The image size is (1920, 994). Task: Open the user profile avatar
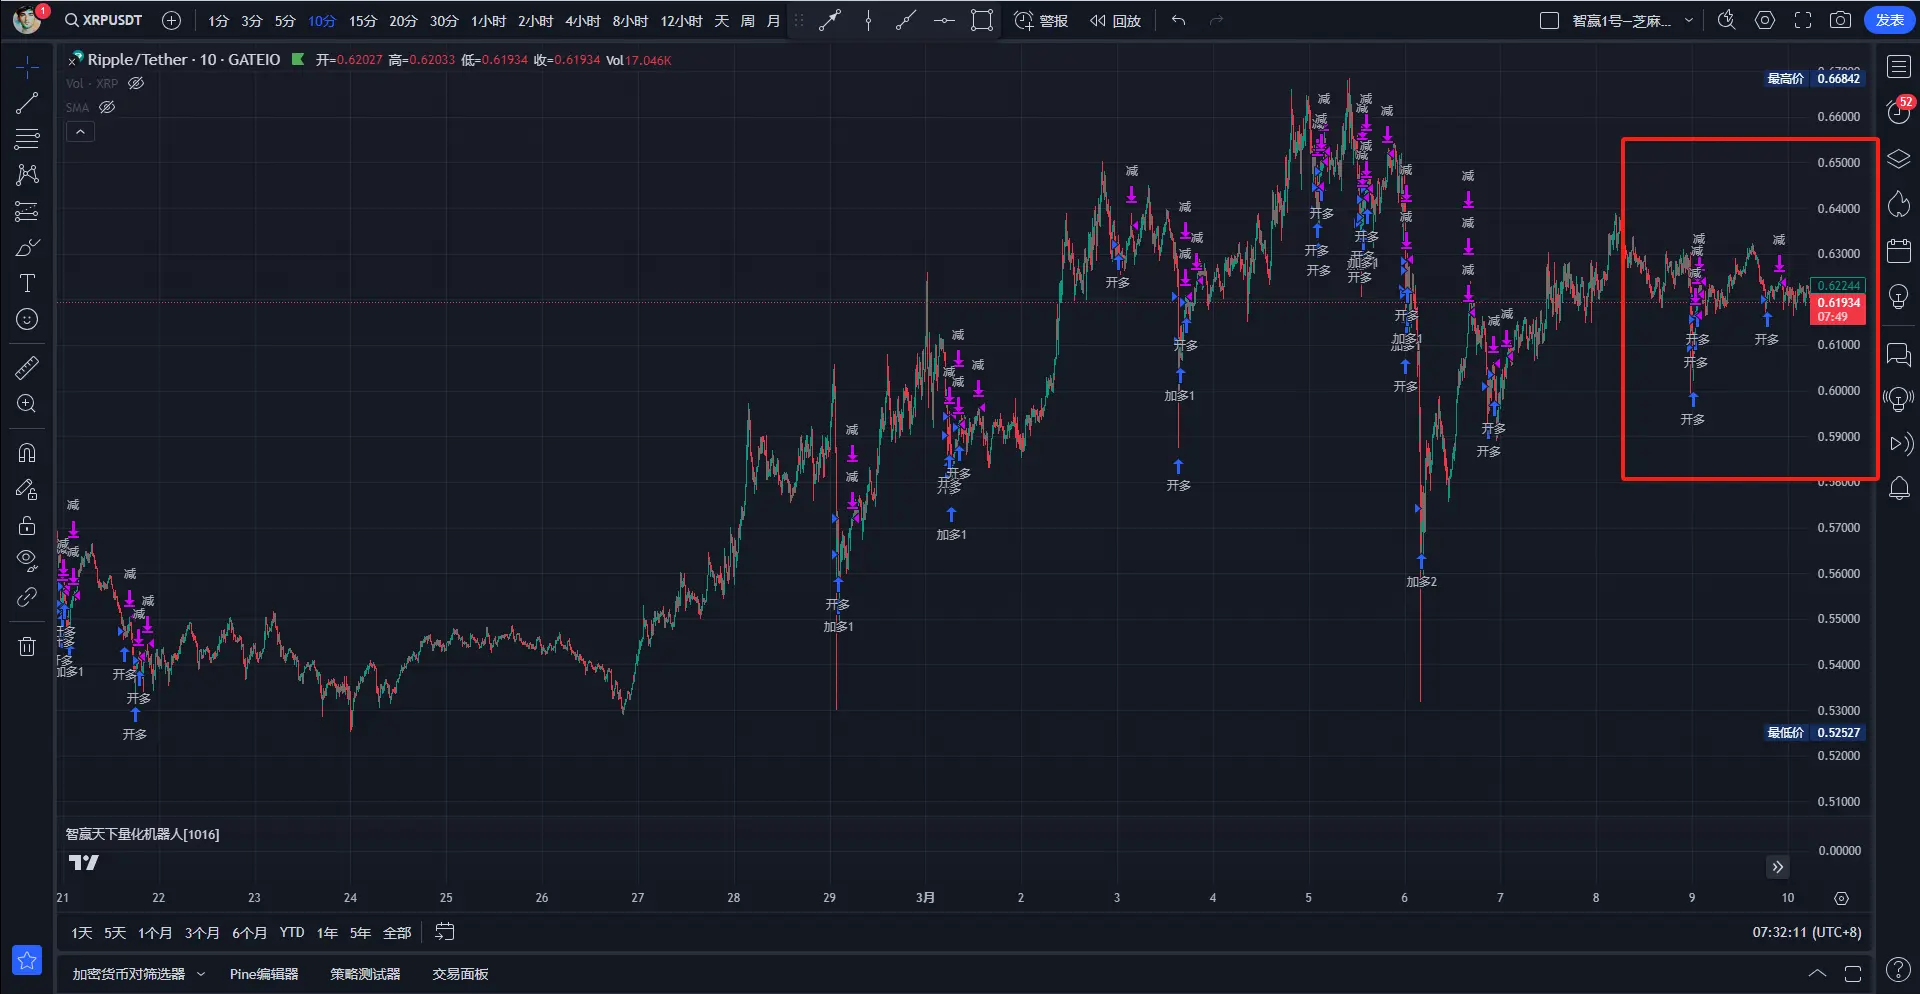pyautogui.click(x=27, y=19)
